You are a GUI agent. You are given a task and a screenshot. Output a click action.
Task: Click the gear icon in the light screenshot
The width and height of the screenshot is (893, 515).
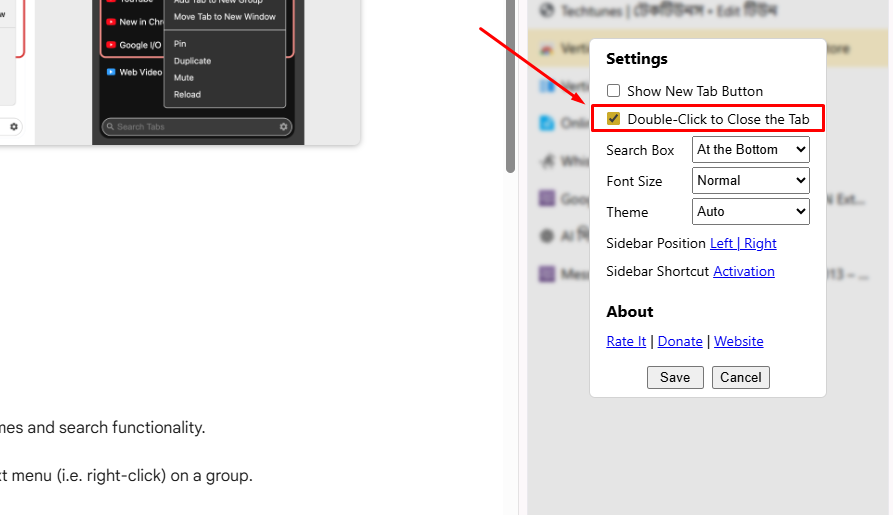click(14, 126)
